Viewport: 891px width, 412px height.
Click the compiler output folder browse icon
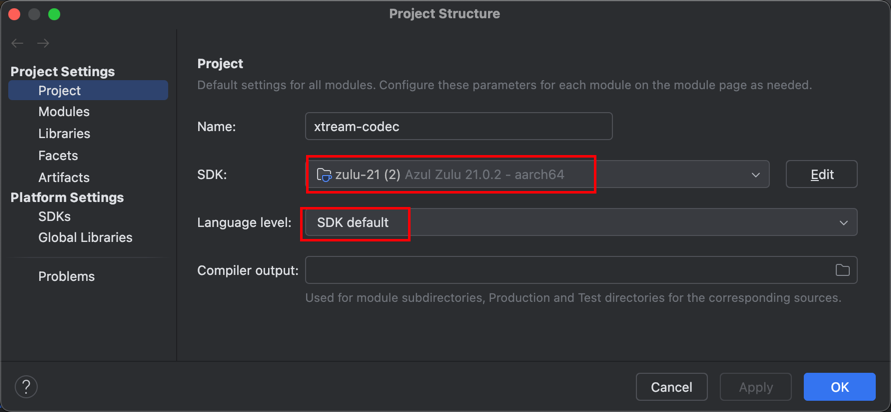click(x=842, y=270)
